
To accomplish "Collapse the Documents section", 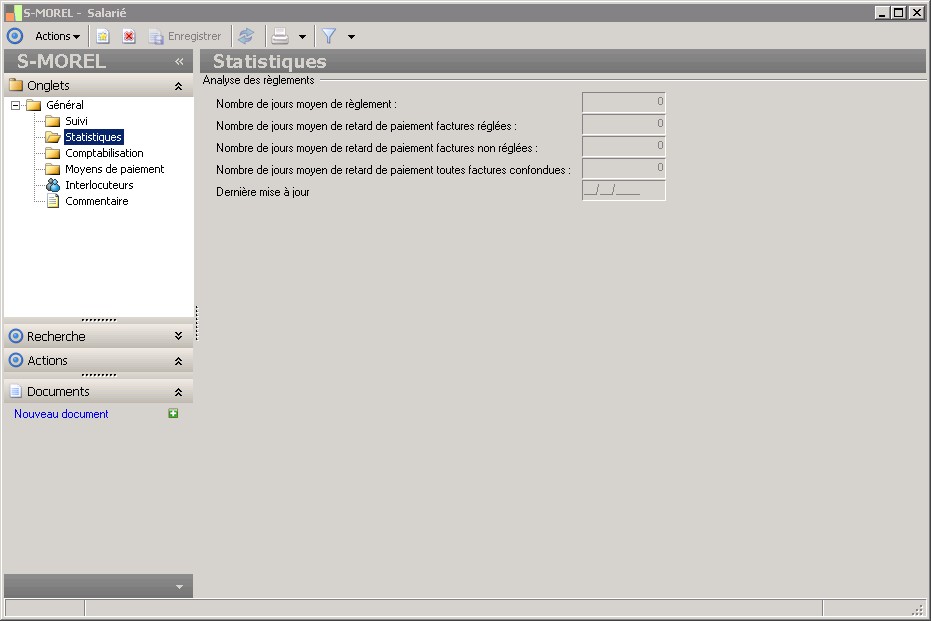I will pyautogui.click(x=178, y=392).
